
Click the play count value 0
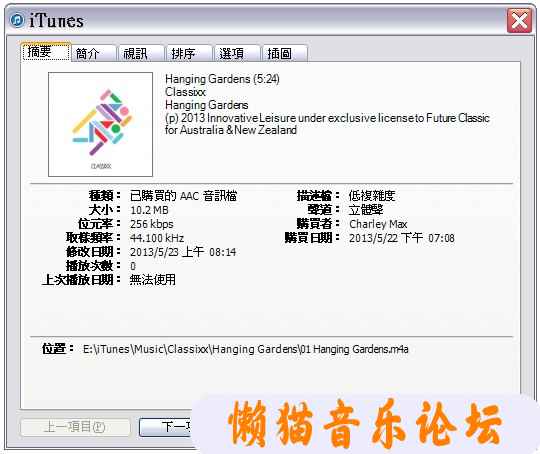pyautogui.click(x=133, y=266)
